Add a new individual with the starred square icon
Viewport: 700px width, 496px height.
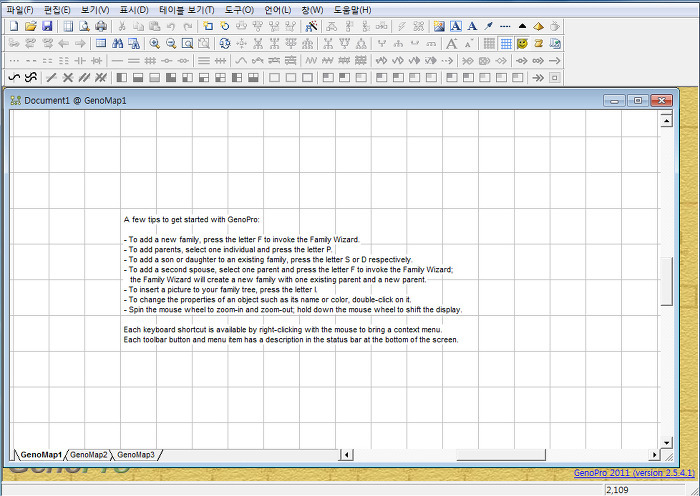[208, 26]
